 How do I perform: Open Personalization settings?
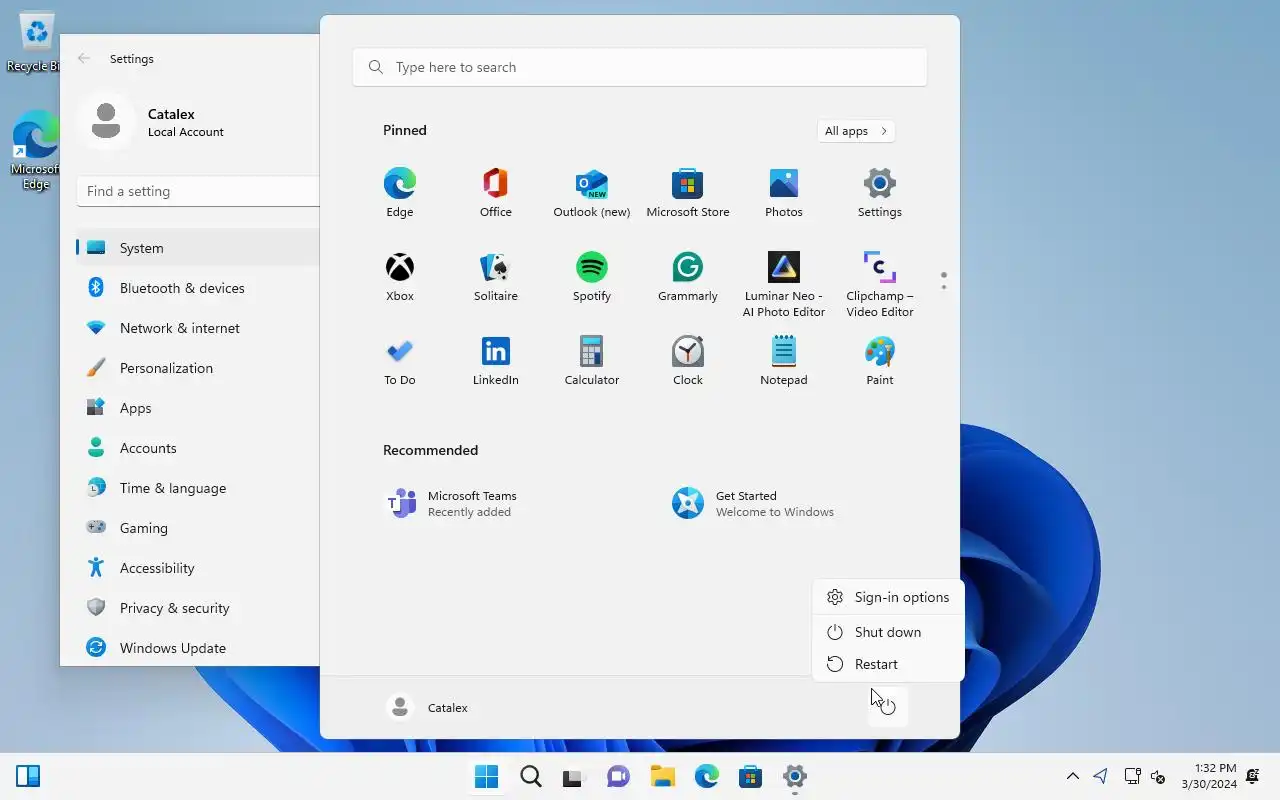198,368
